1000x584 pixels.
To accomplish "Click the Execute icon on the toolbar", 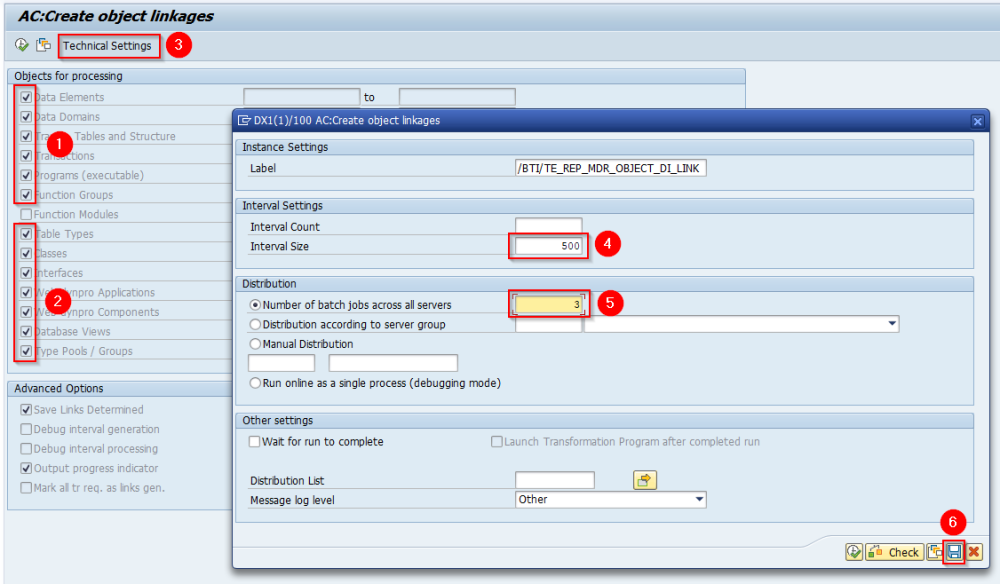I will coord(20,44).
